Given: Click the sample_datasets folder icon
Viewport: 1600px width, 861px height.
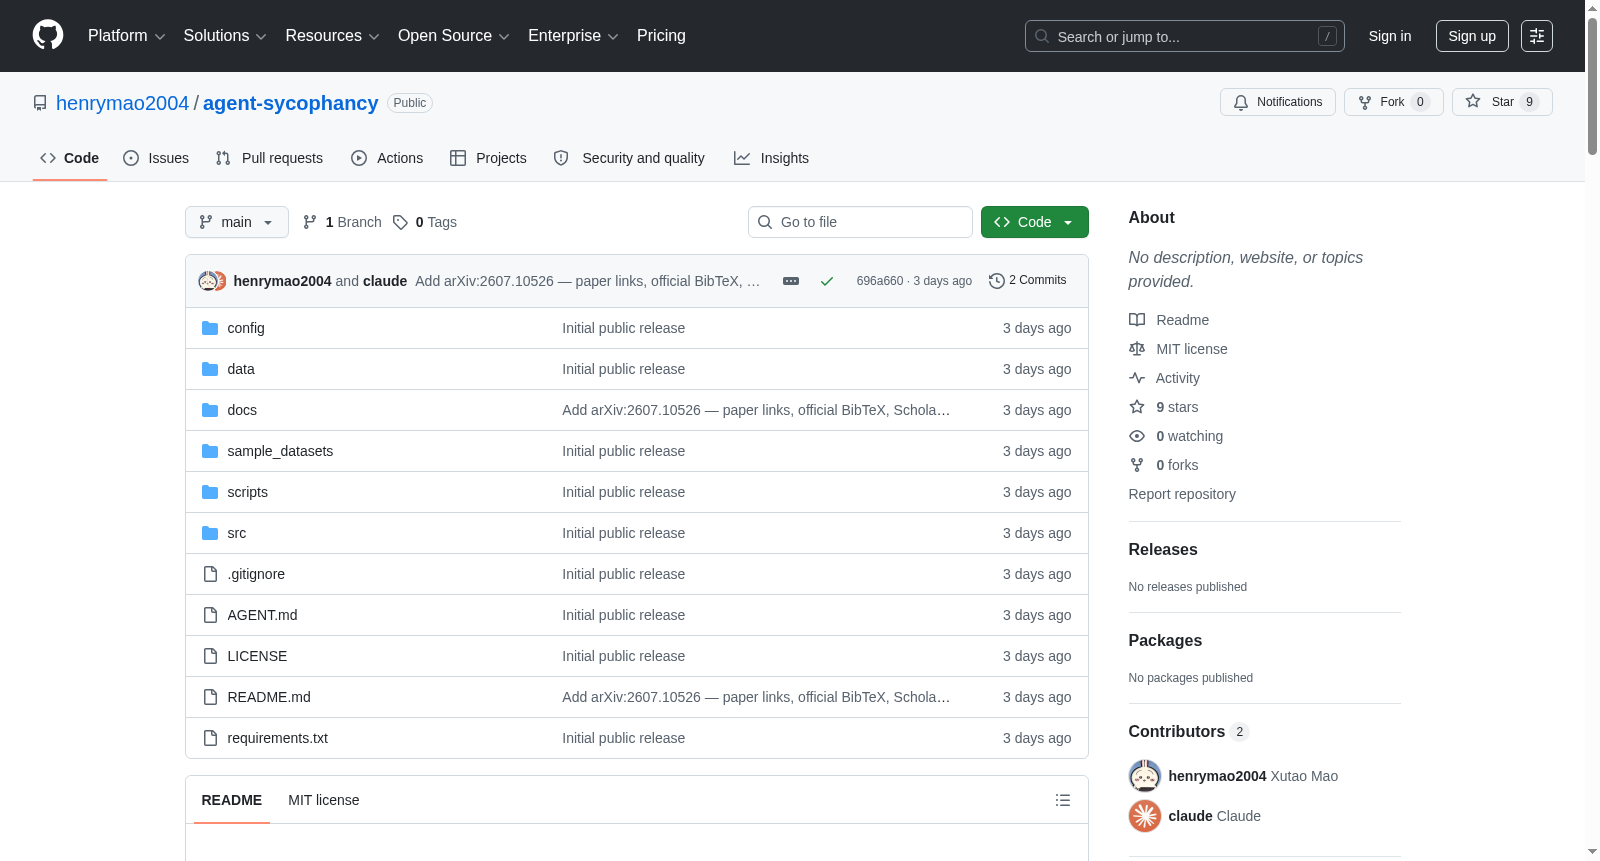Looking at the screenshot, I should pyautogui.click(x=210, y=451).
